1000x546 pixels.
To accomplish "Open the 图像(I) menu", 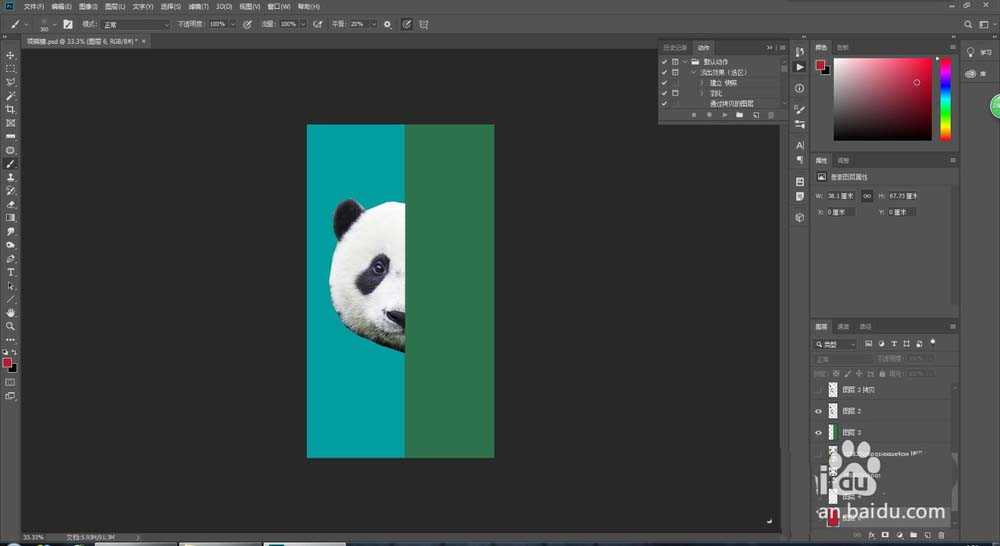I will coord(87,6).
